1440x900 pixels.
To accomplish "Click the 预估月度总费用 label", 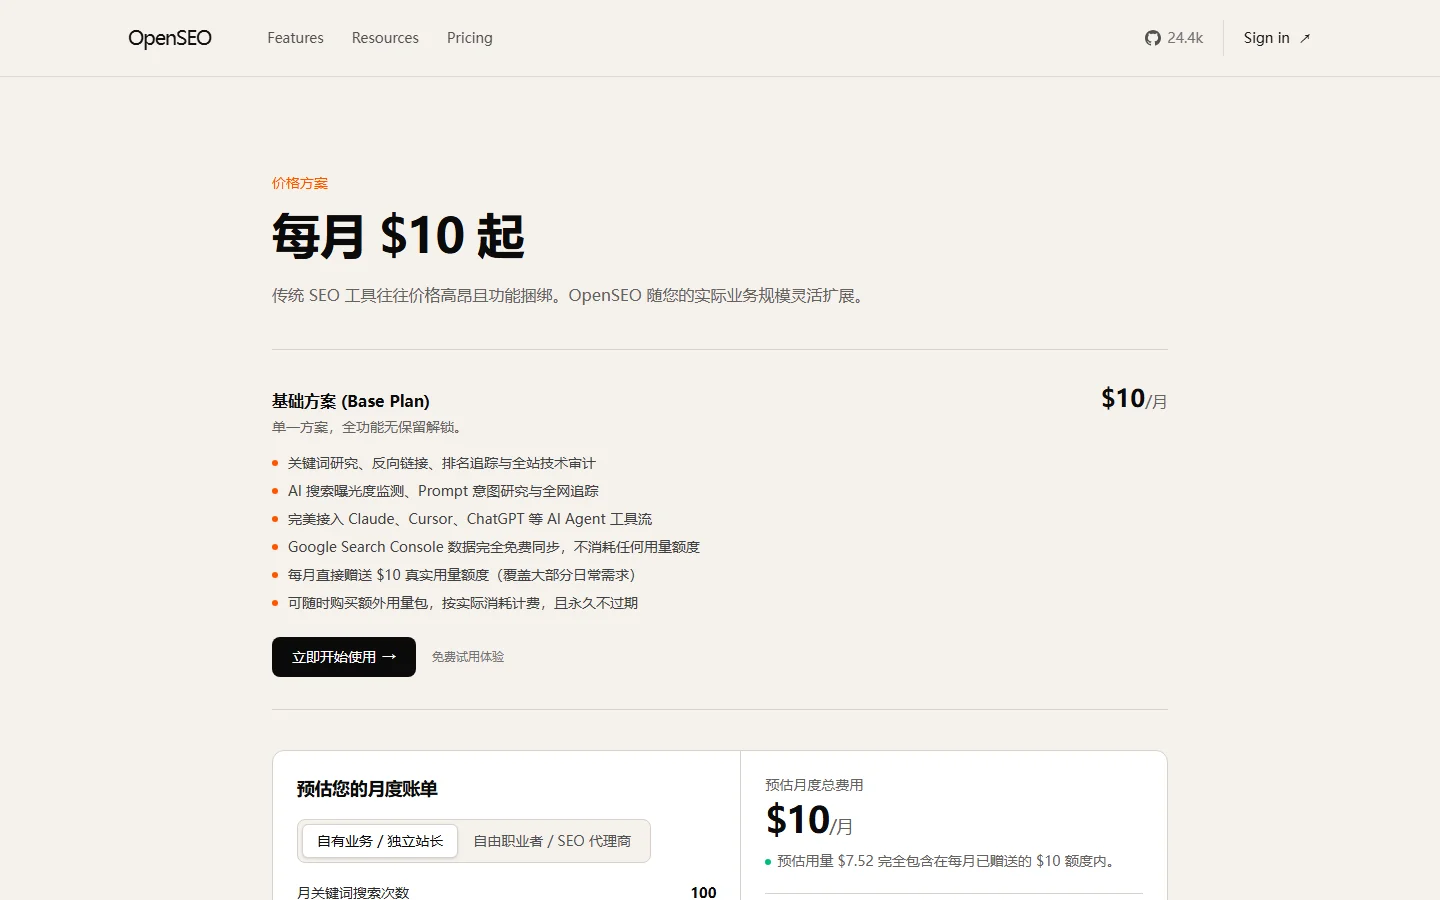I will (x=814, y=785).
